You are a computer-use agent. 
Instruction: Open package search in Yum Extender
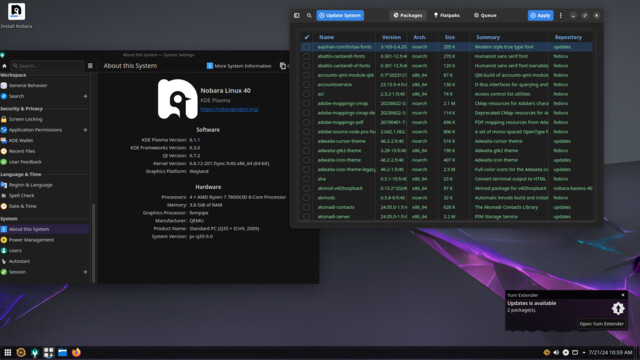coord(309,16)
